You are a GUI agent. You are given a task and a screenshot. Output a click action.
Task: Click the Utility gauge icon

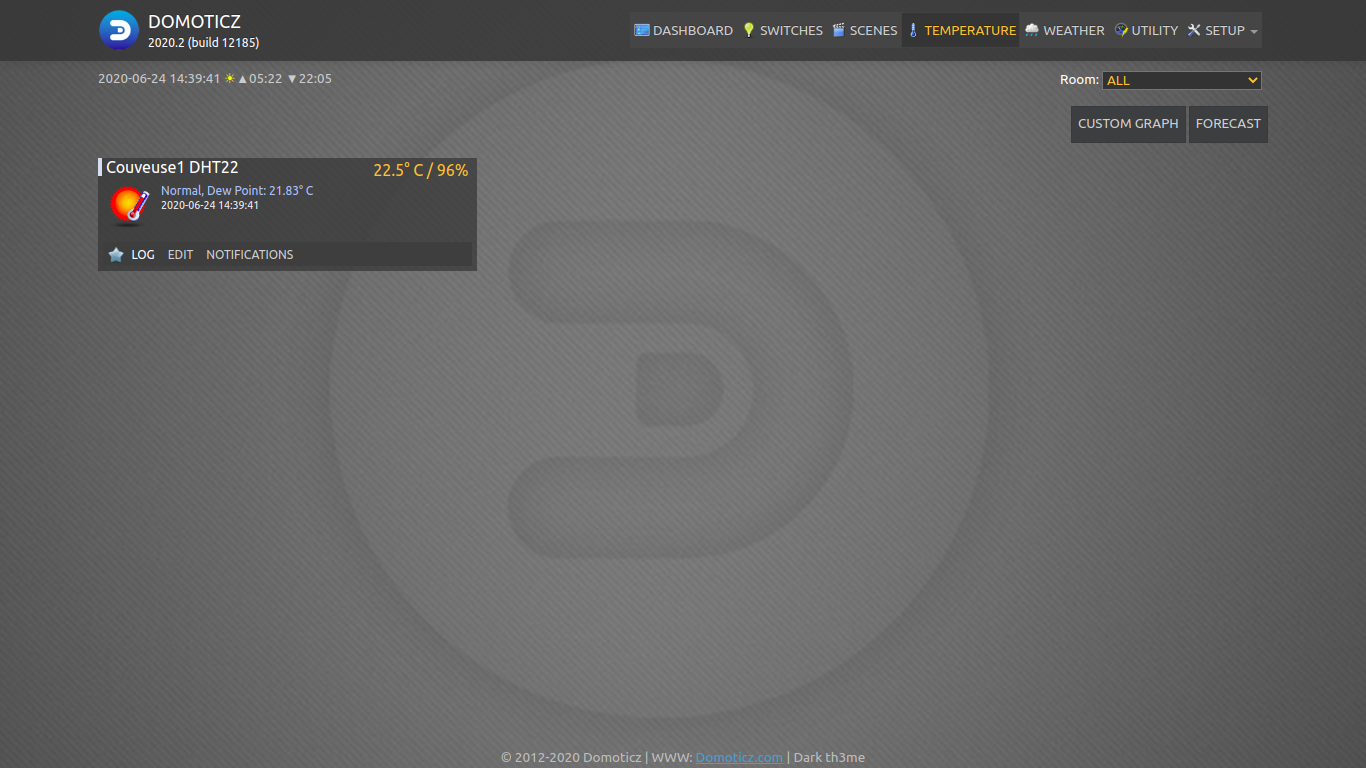pos(1121,30)
